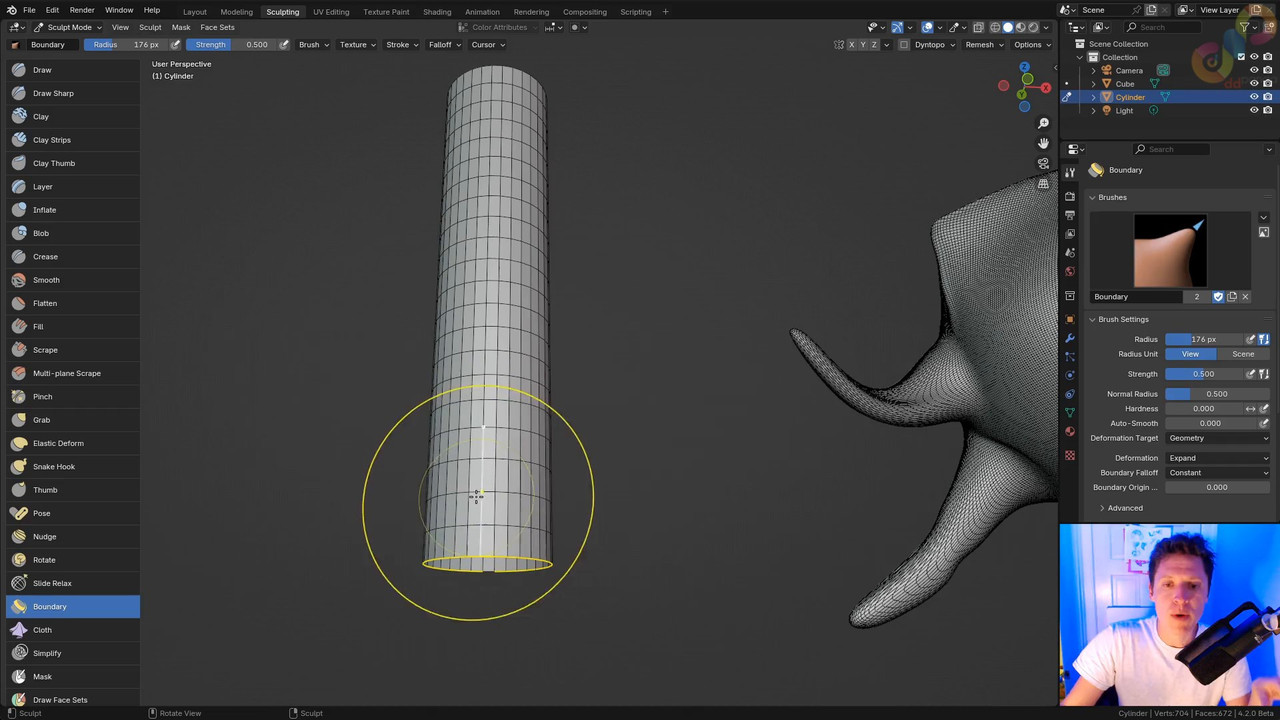1280x720 pixels.
Task: Open the Deformation Expand dropdown
Action: point(1217,458)
